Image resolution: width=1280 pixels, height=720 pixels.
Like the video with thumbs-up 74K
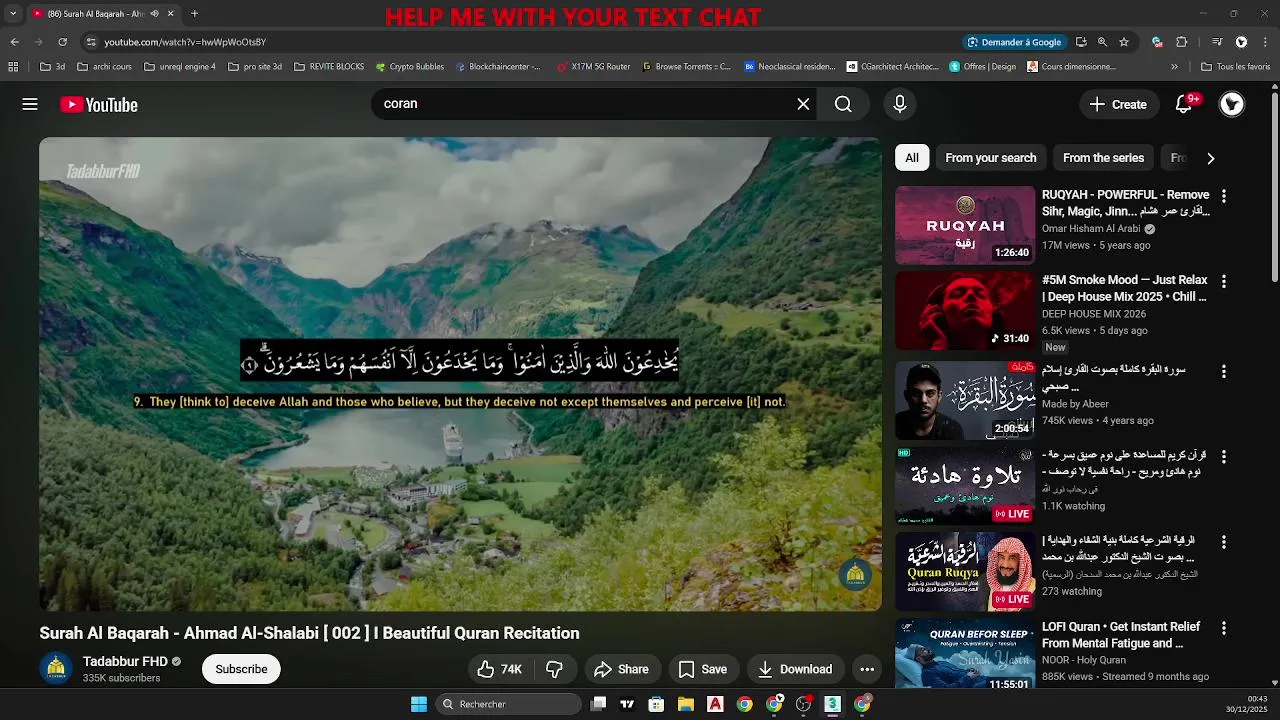500,669
